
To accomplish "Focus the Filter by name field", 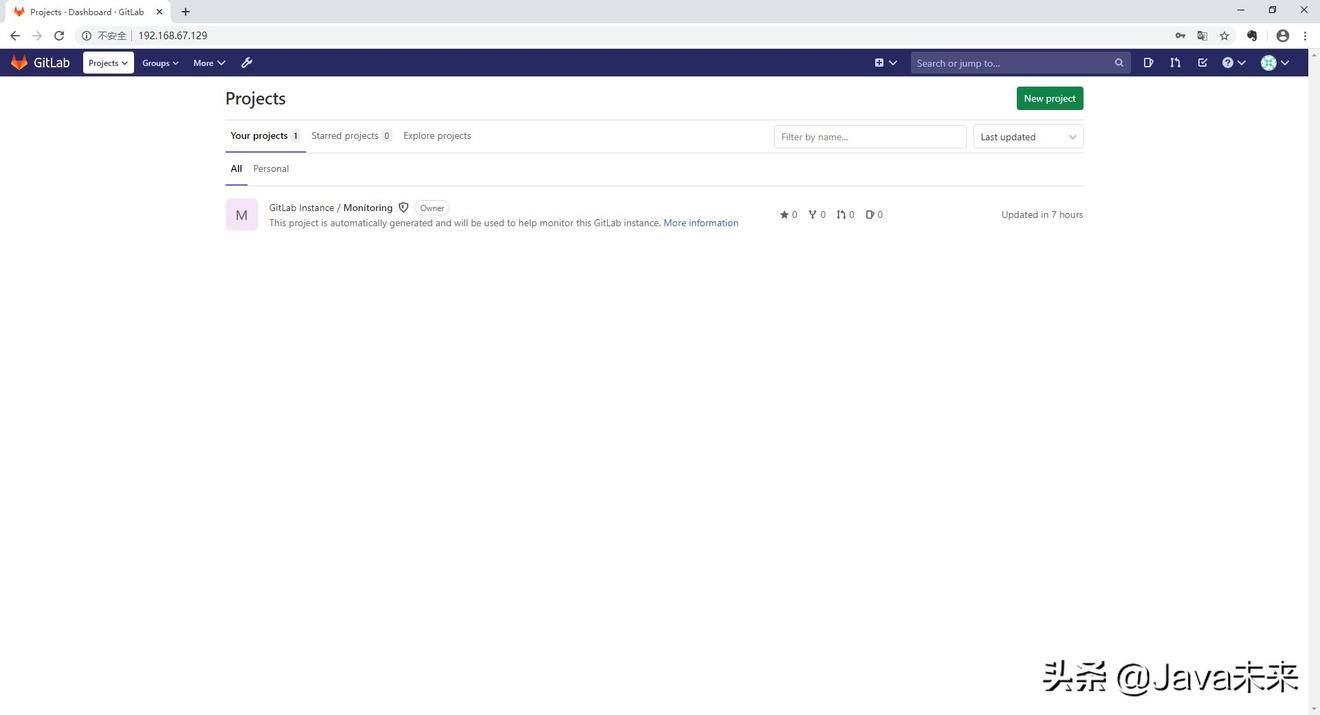I will point(869,137).
